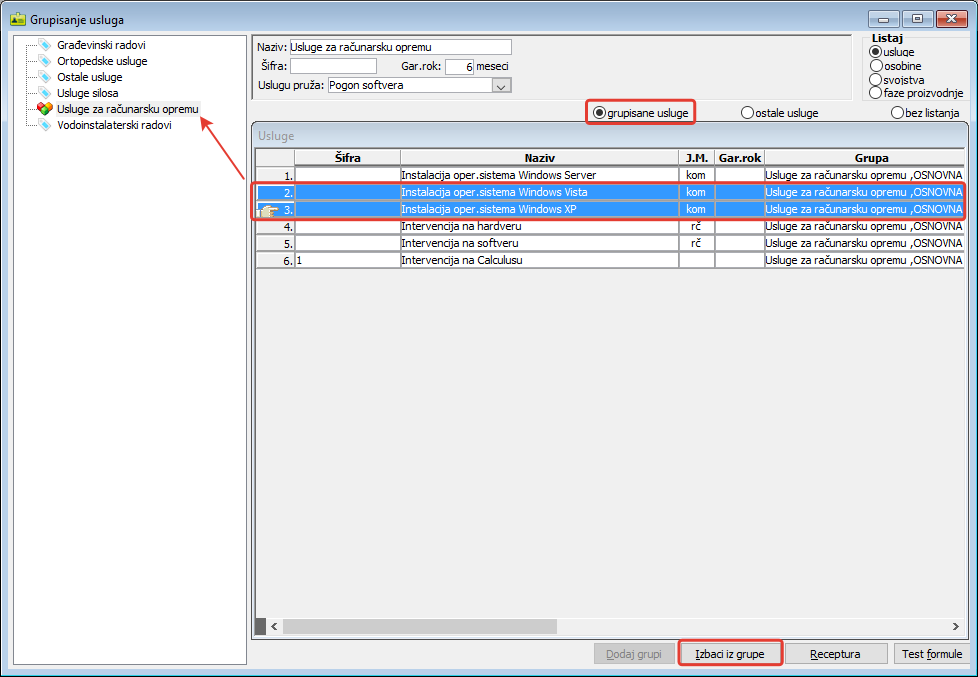Viewport: 978px width, 677px height.
Task: Open the 'Uslugu pruža' dropdown
Action: (x=502, y=86)
